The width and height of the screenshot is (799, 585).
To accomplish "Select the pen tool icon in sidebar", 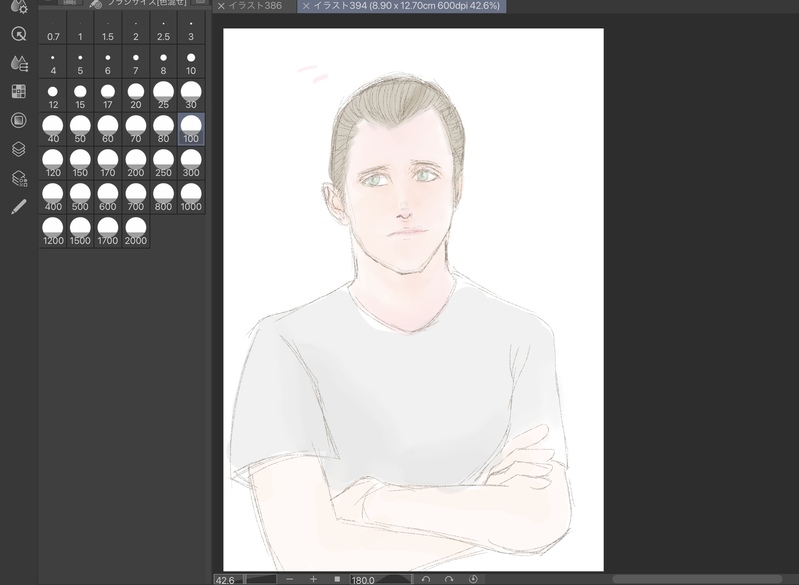I will 18,207.
